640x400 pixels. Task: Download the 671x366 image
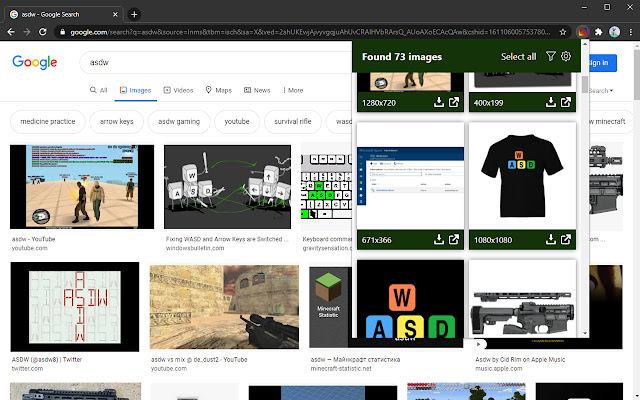[439, 239]
